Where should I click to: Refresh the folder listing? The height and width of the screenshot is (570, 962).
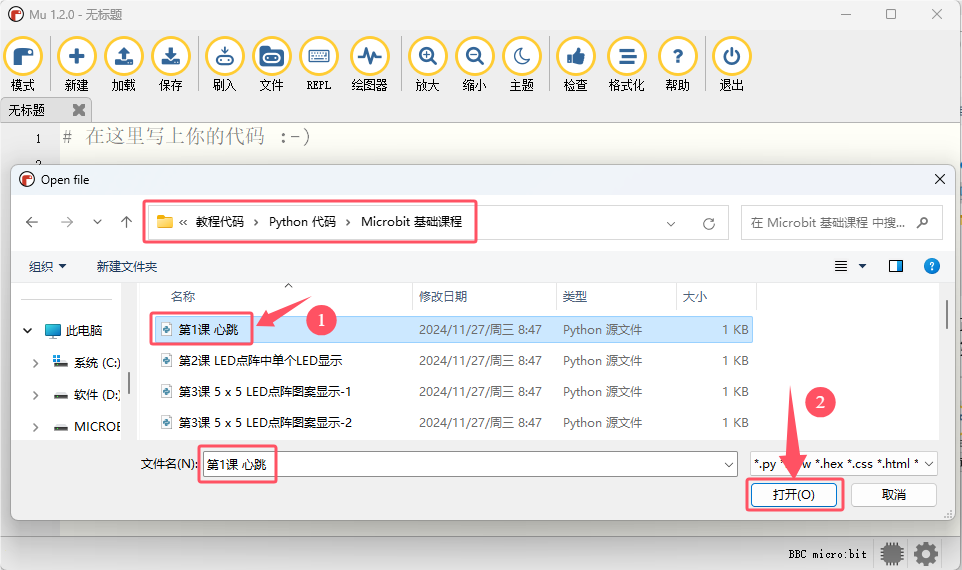[x=709, y=223]
